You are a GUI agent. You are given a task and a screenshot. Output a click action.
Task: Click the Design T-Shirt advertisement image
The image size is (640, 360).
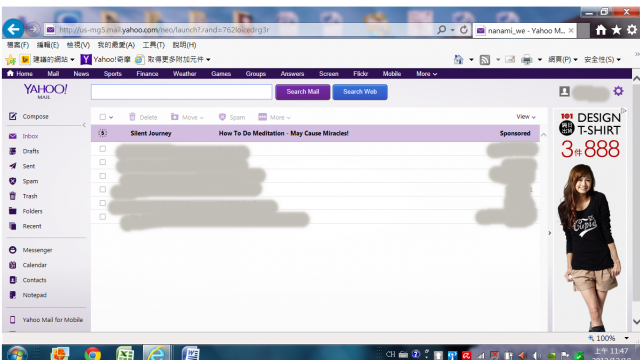pyautogui.click(x=590, y=220)
